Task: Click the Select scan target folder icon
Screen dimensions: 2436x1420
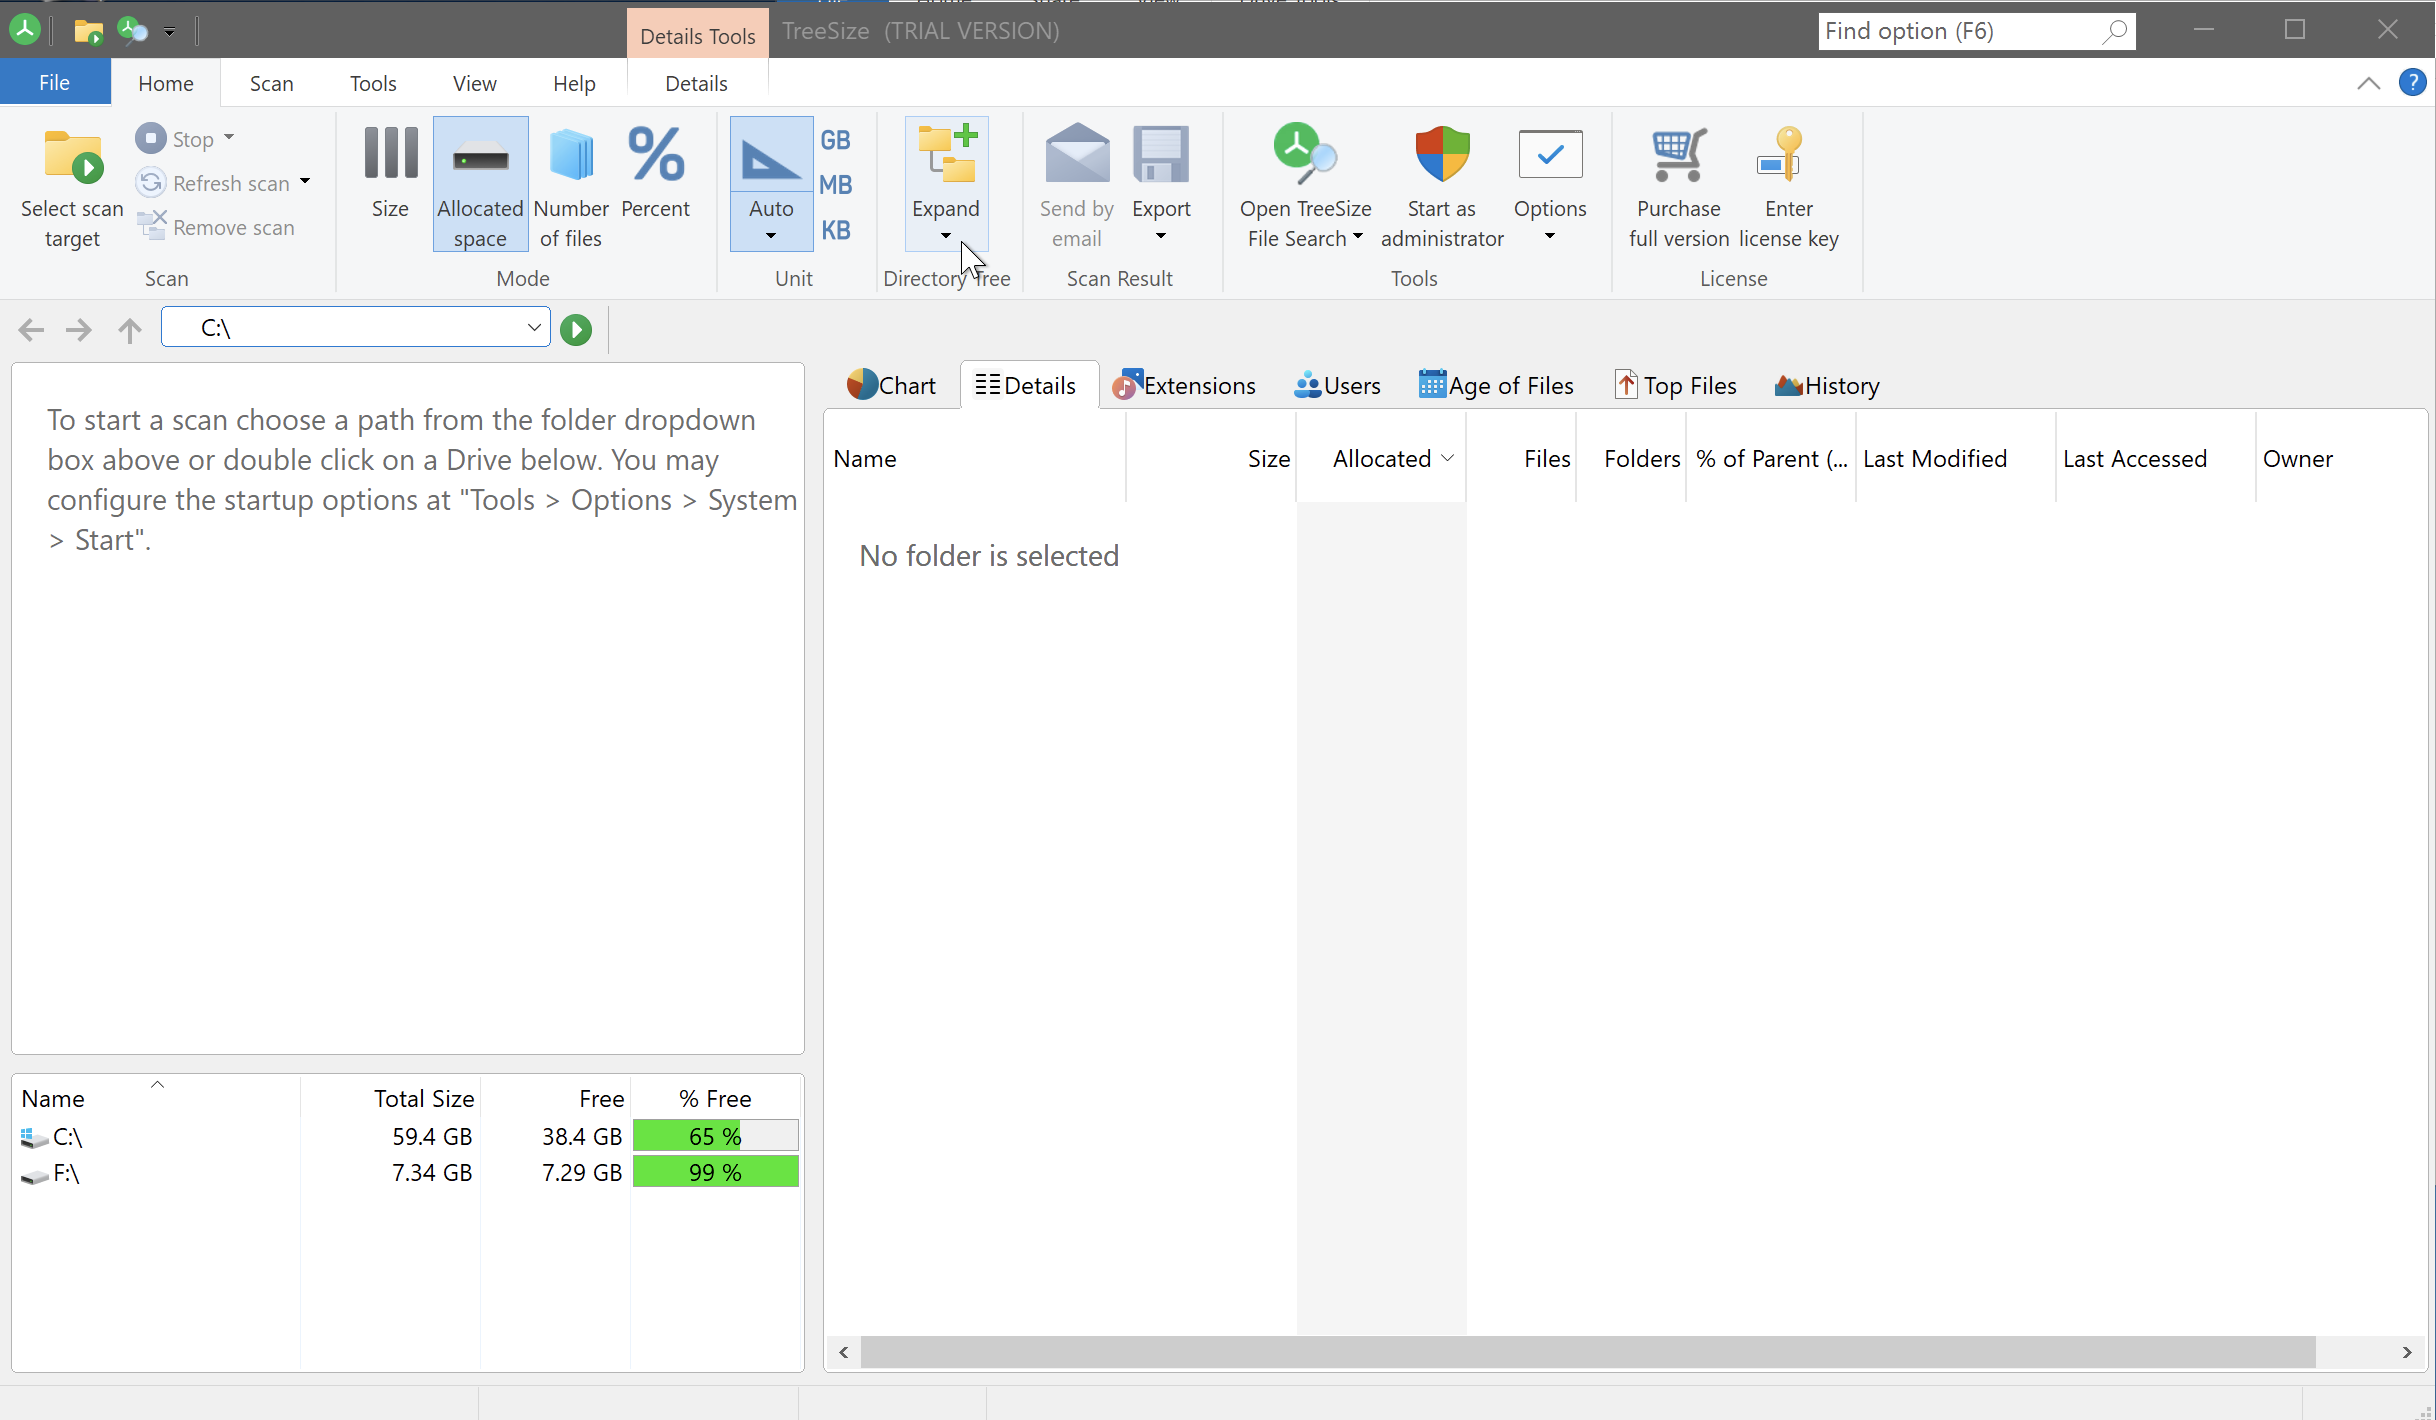Action: (73, 157)
